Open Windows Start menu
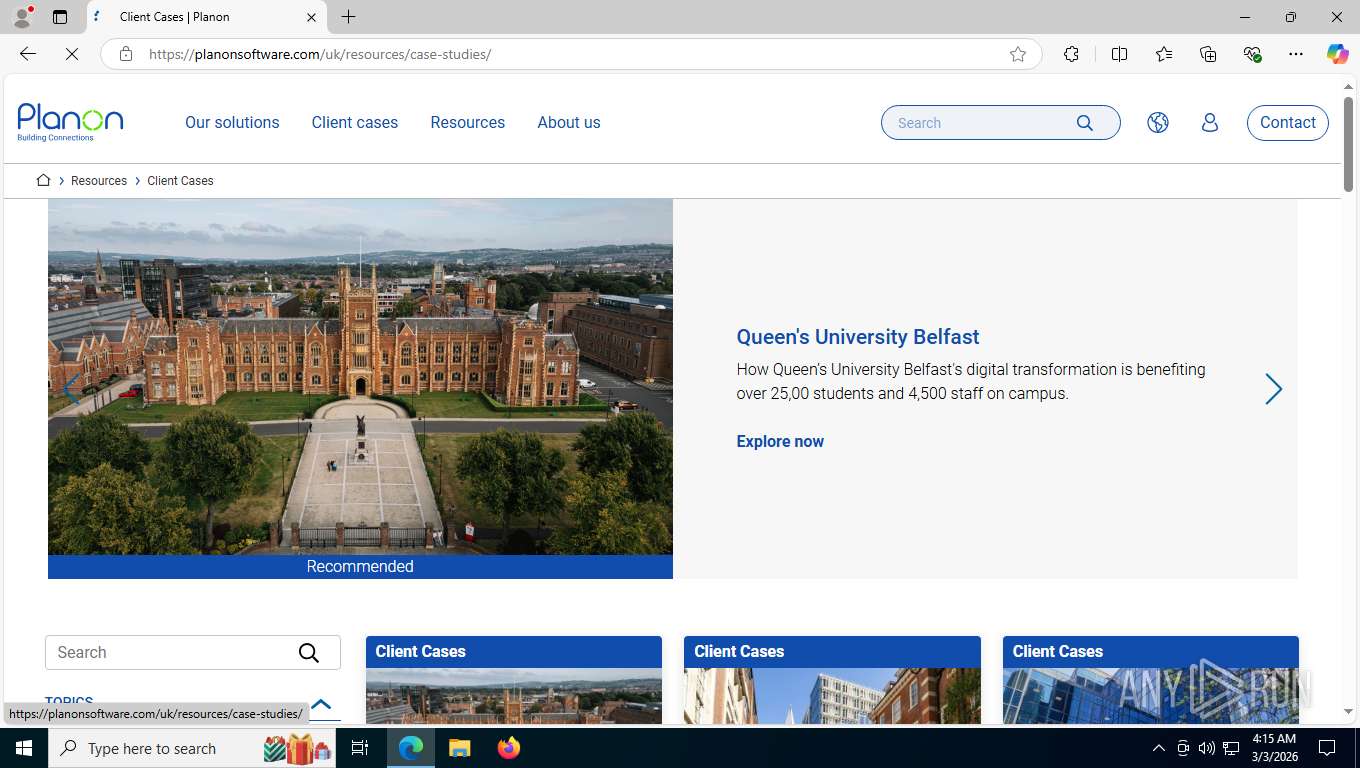Viewport: 1360px width, 768px height. (24, 748)
